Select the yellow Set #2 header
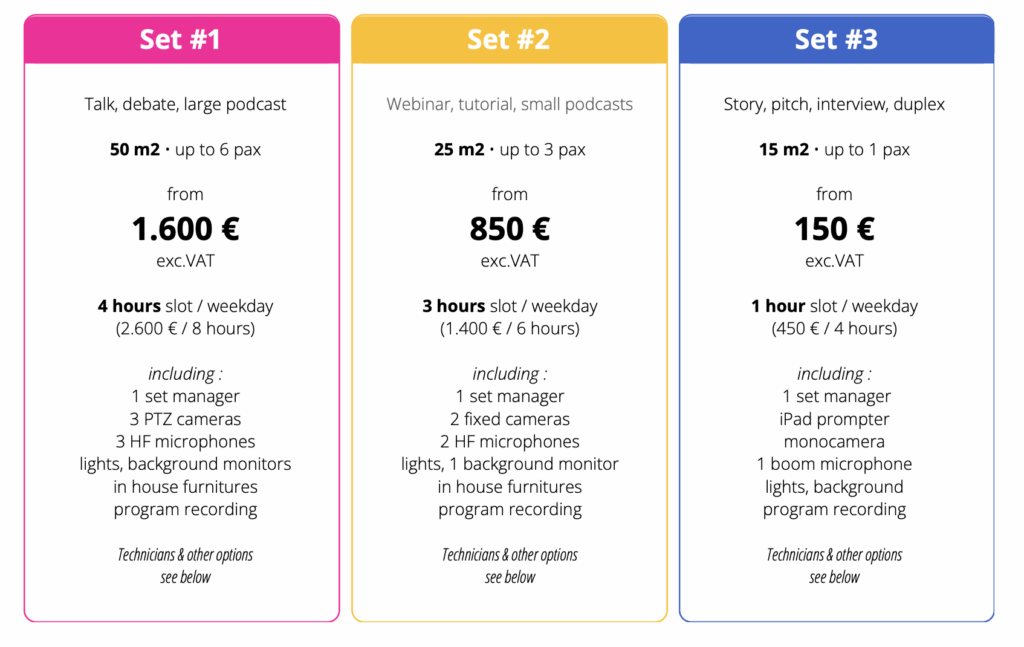Screen dimensions: 1024x647 (x=509, y=39)
